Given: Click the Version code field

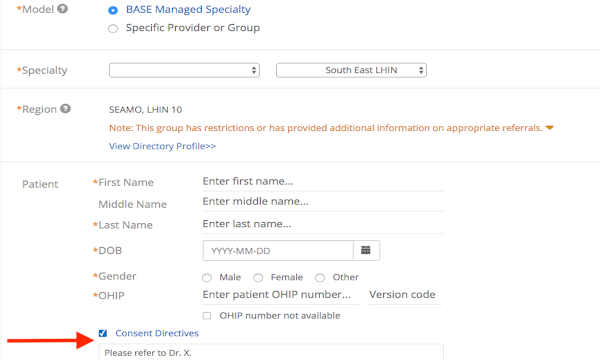Looking at the screenshot, I should (405, 295).
